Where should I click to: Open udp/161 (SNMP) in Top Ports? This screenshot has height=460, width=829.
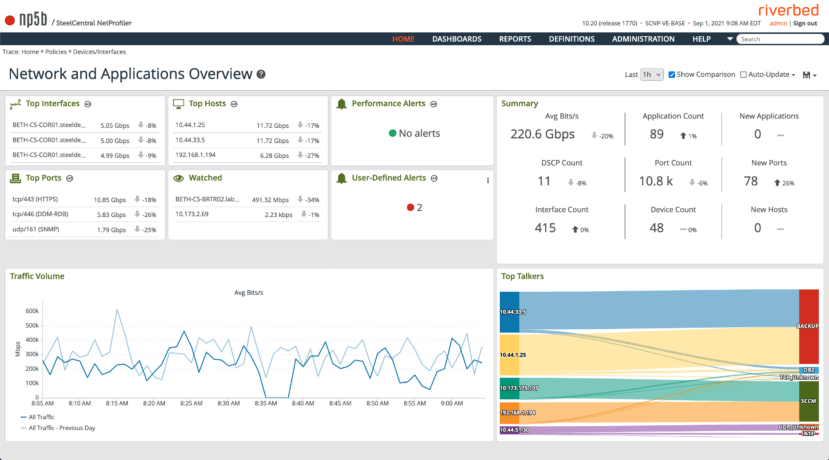(36, 229)
